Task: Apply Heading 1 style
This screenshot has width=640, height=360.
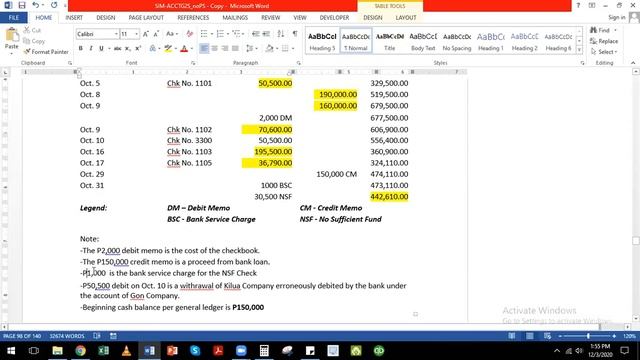Action: coord(491,41)
